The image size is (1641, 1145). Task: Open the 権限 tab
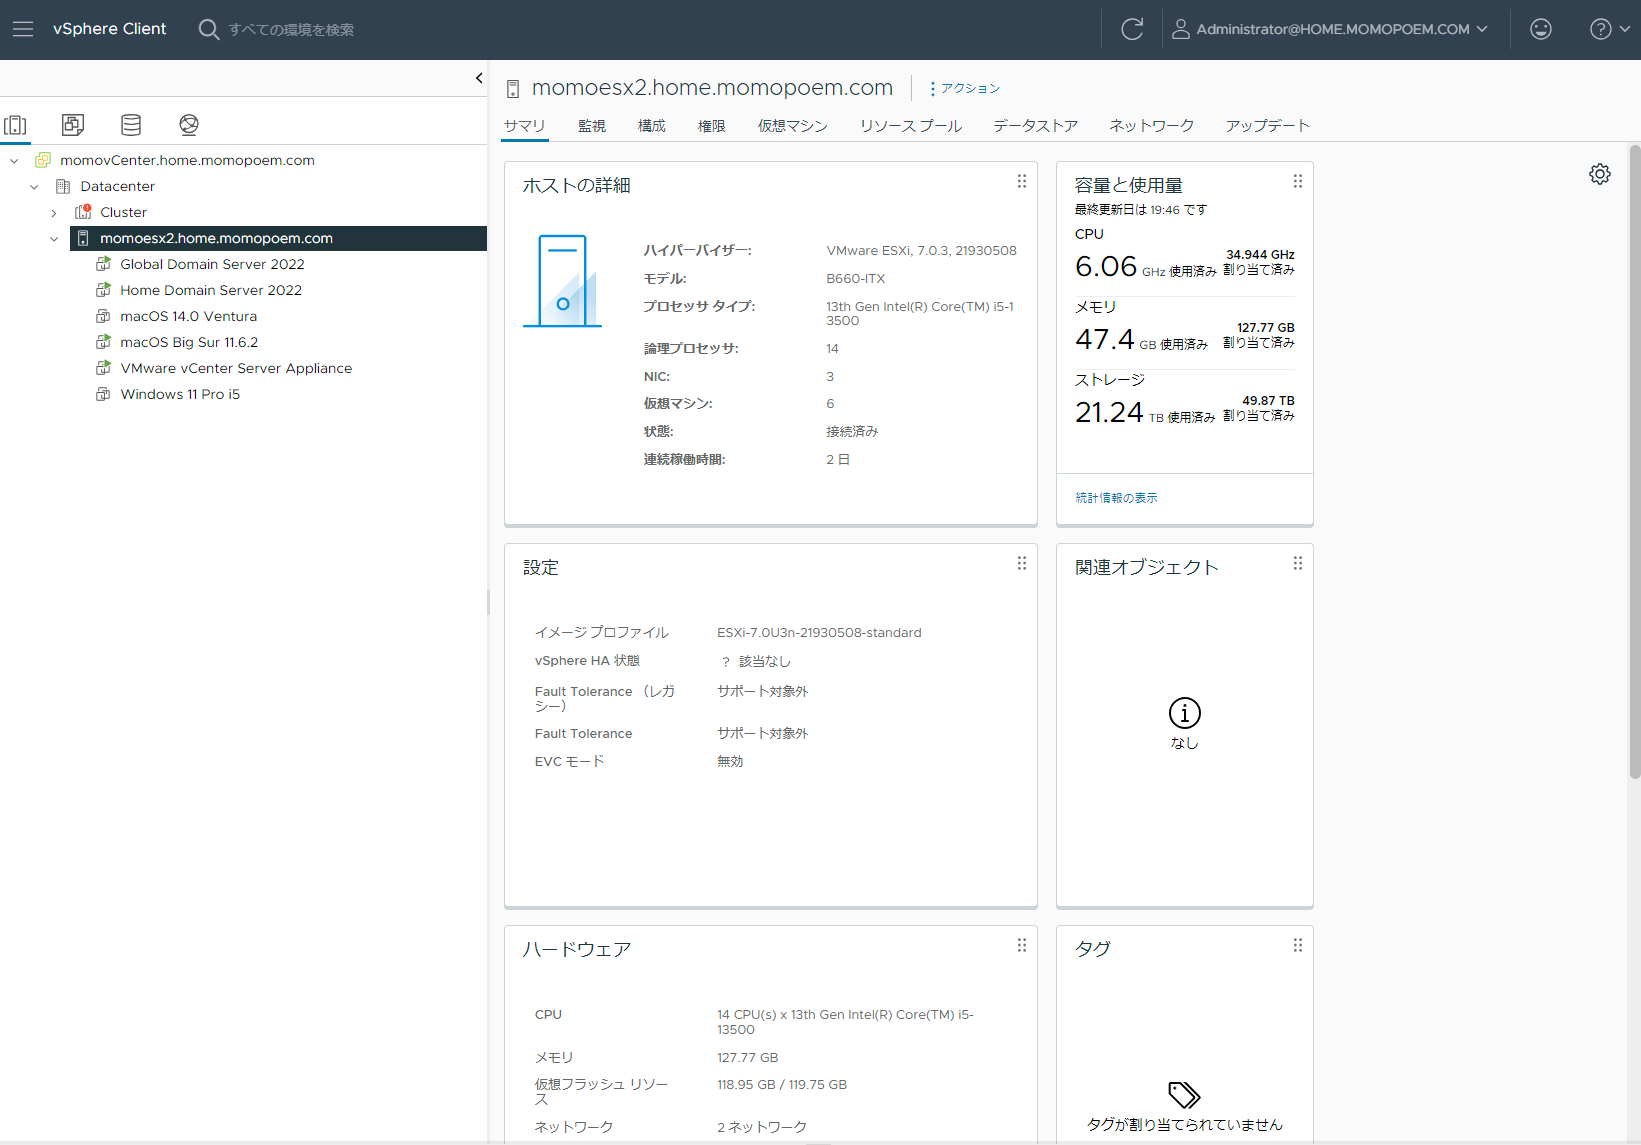(x=712, y=126)
